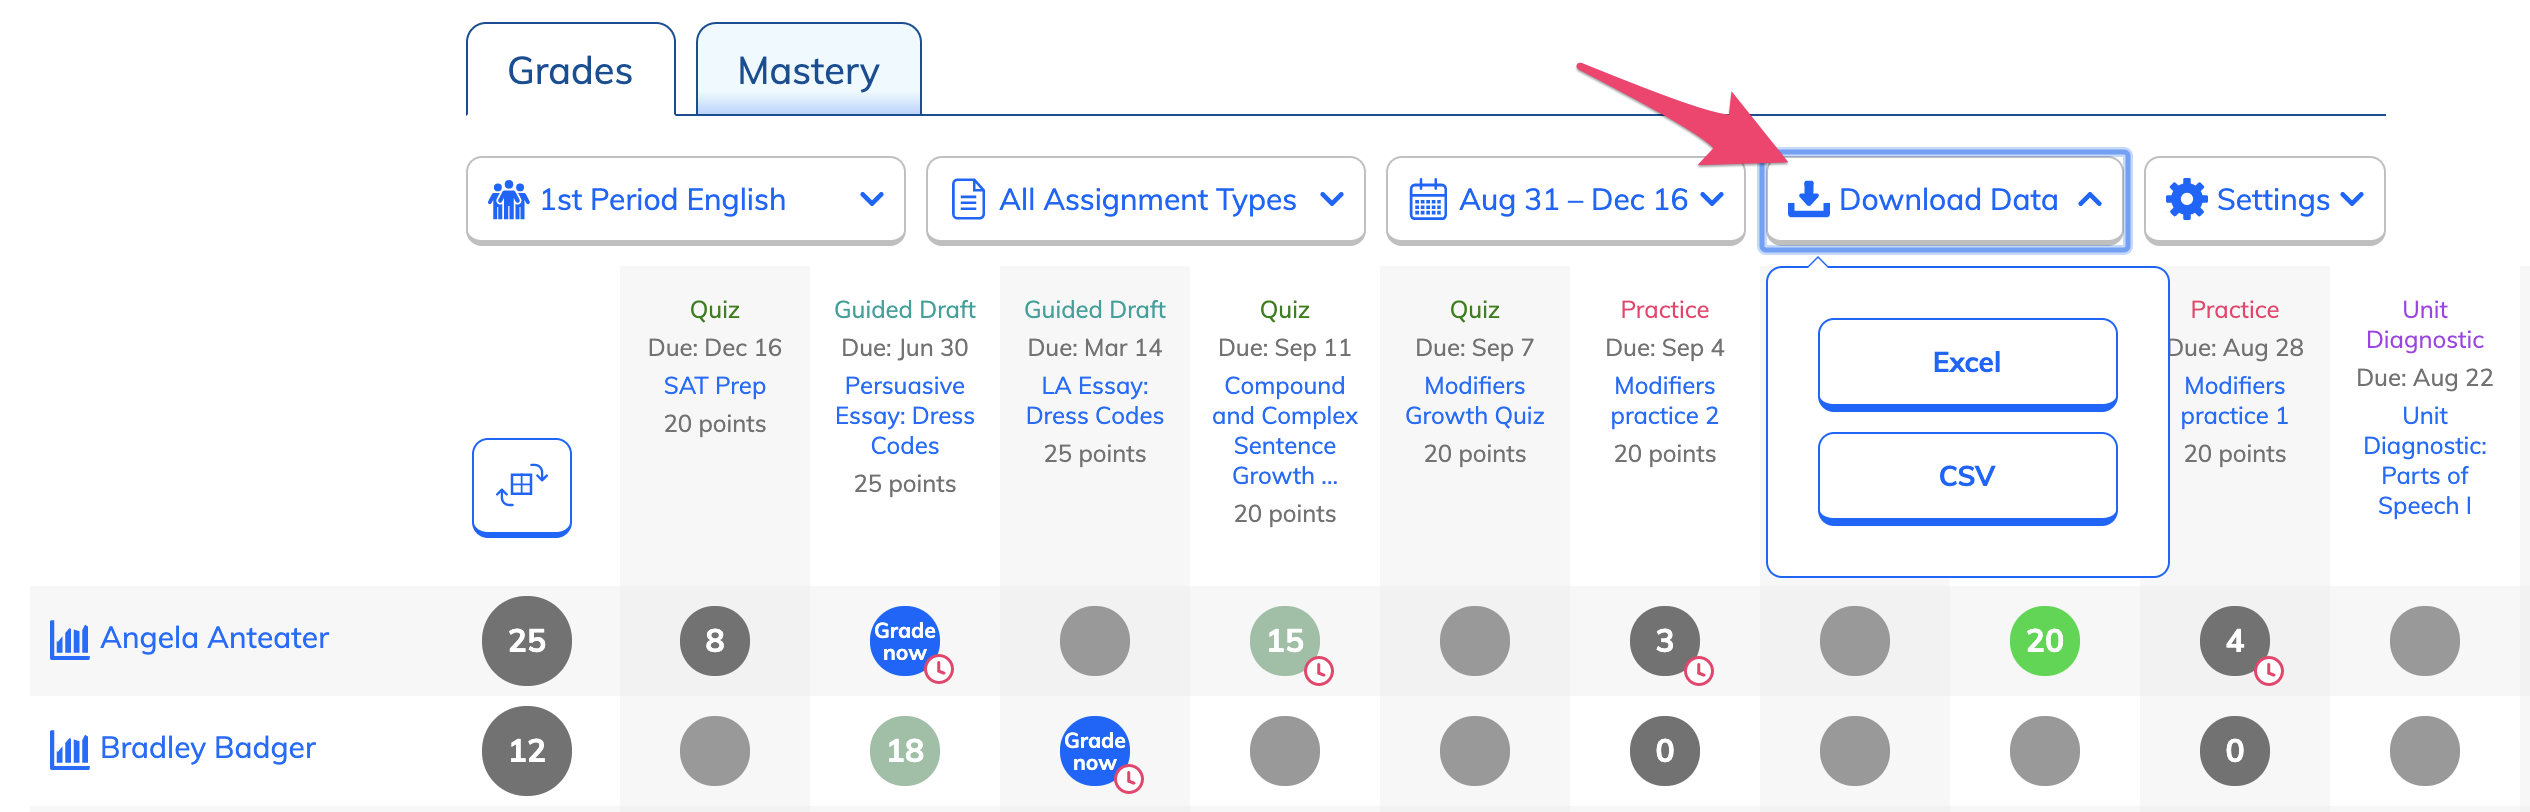Open Angela Anteater's bar chart report icon
2530x812 pixels.
pos(69,638)
